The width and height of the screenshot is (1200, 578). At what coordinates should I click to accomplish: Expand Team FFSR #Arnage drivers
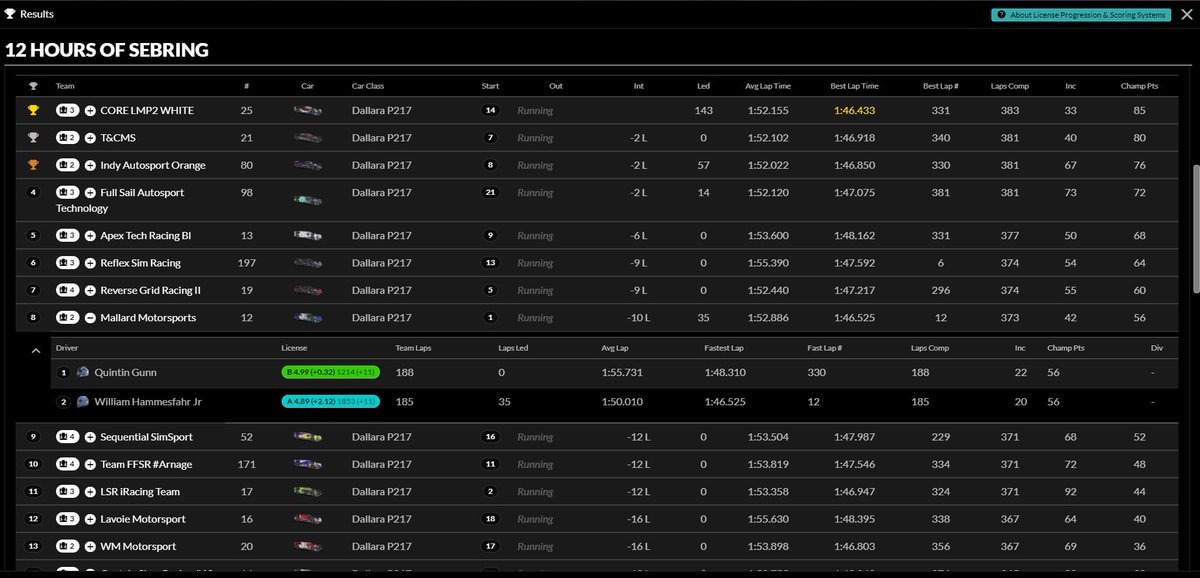pos(90,464)
